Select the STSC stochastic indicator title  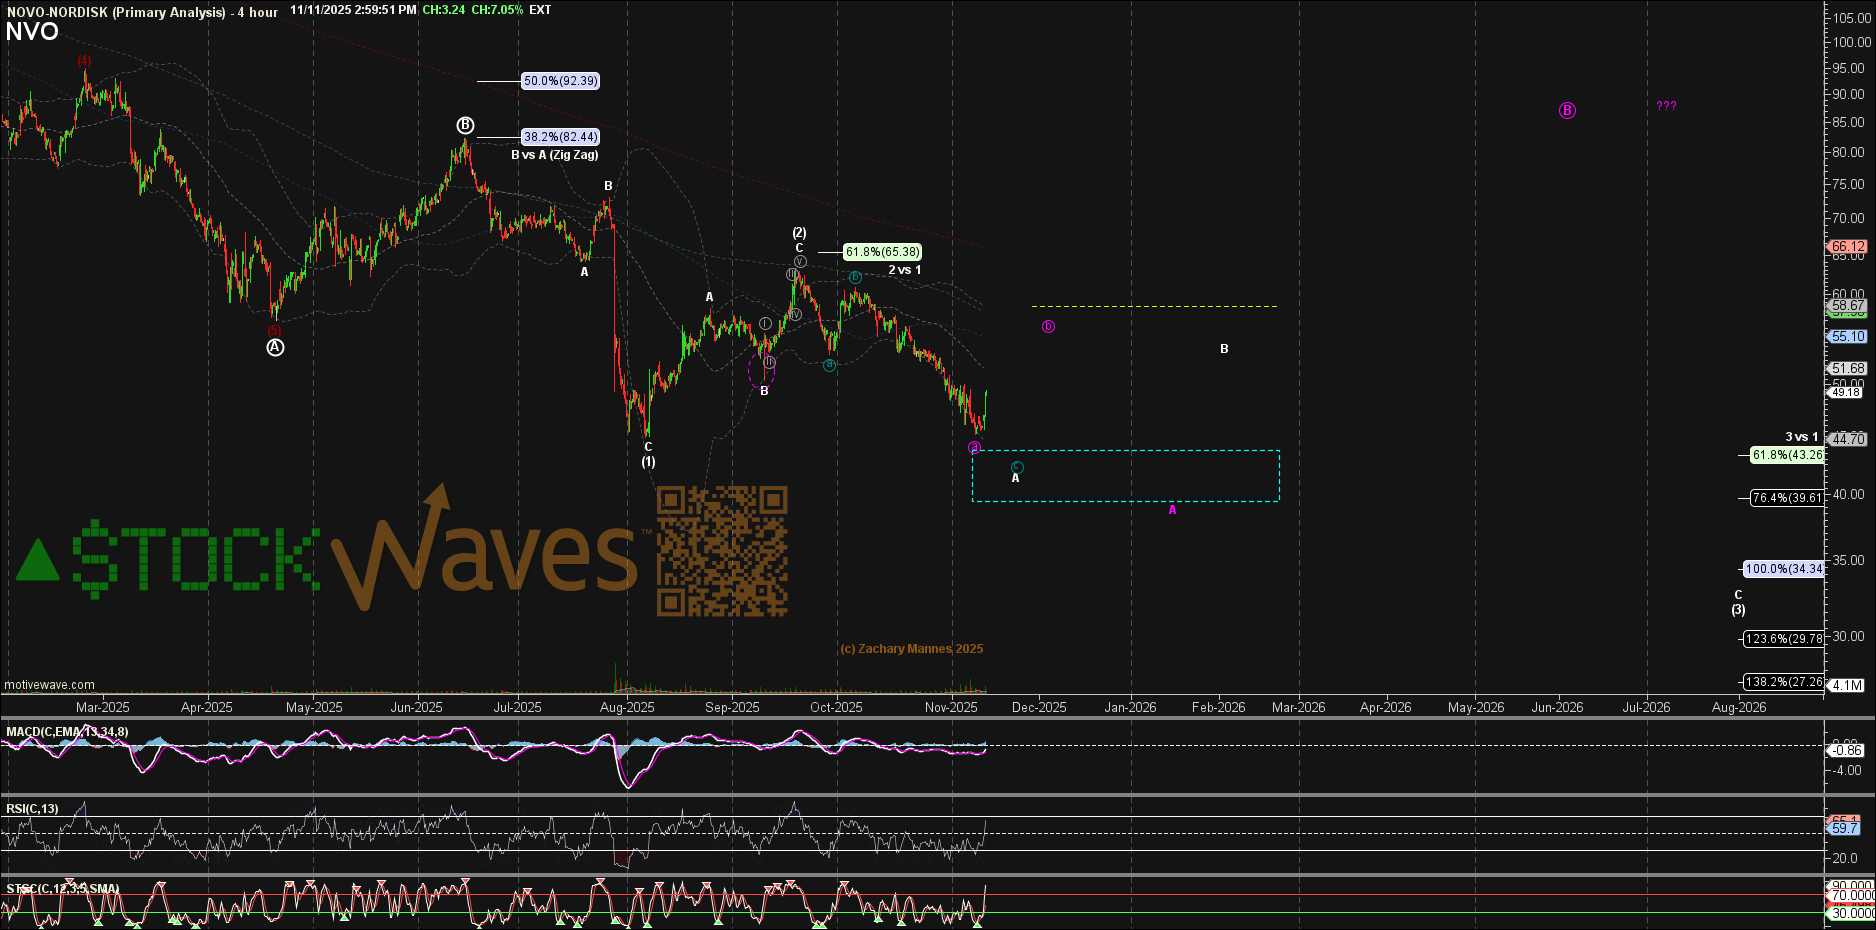62,889
